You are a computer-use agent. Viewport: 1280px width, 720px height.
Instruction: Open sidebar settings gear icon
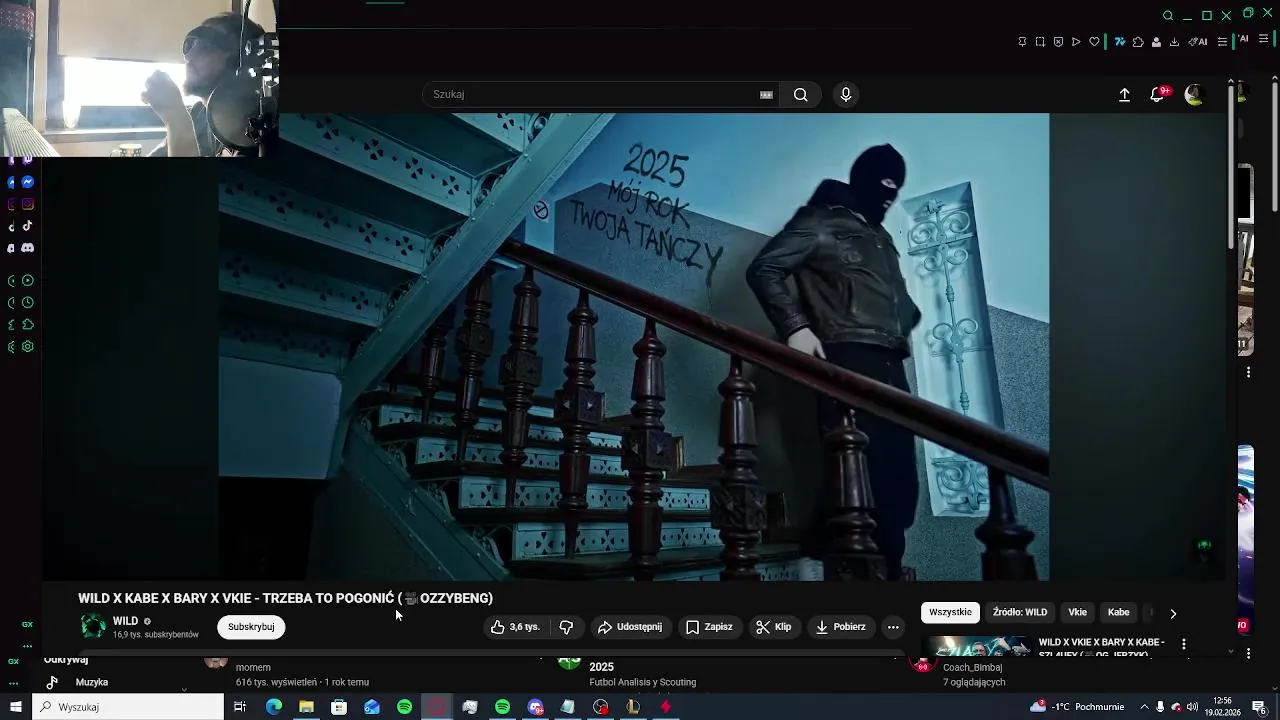point(27,347)
